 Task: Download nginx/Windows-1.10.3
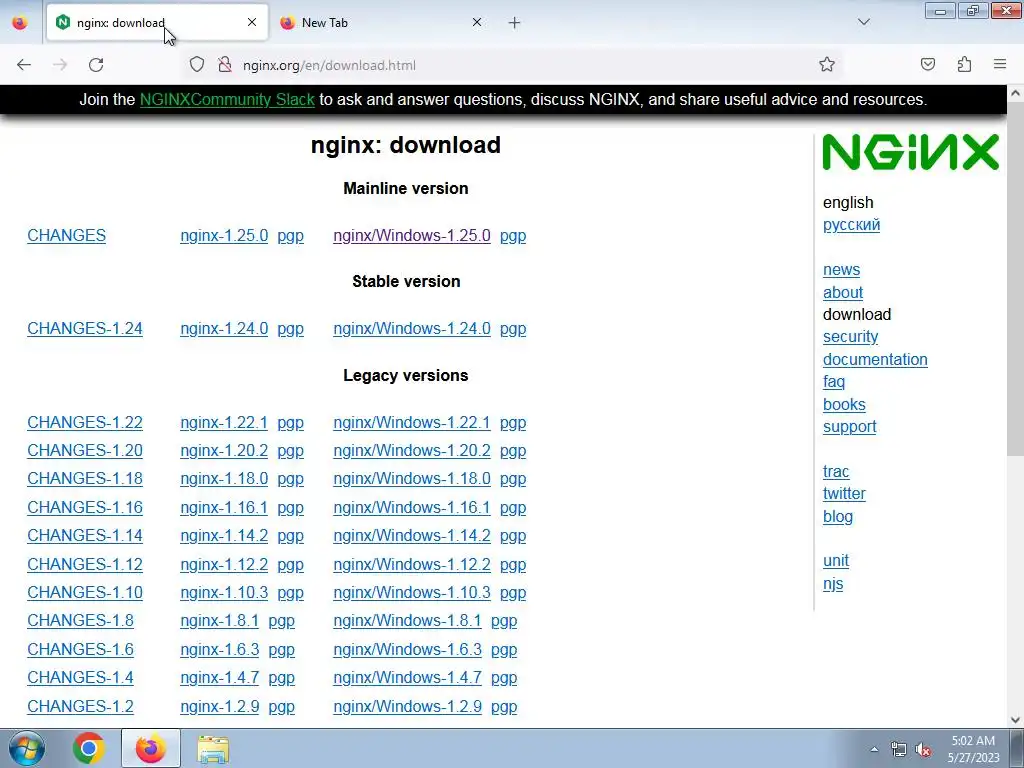tap(411, 592)
